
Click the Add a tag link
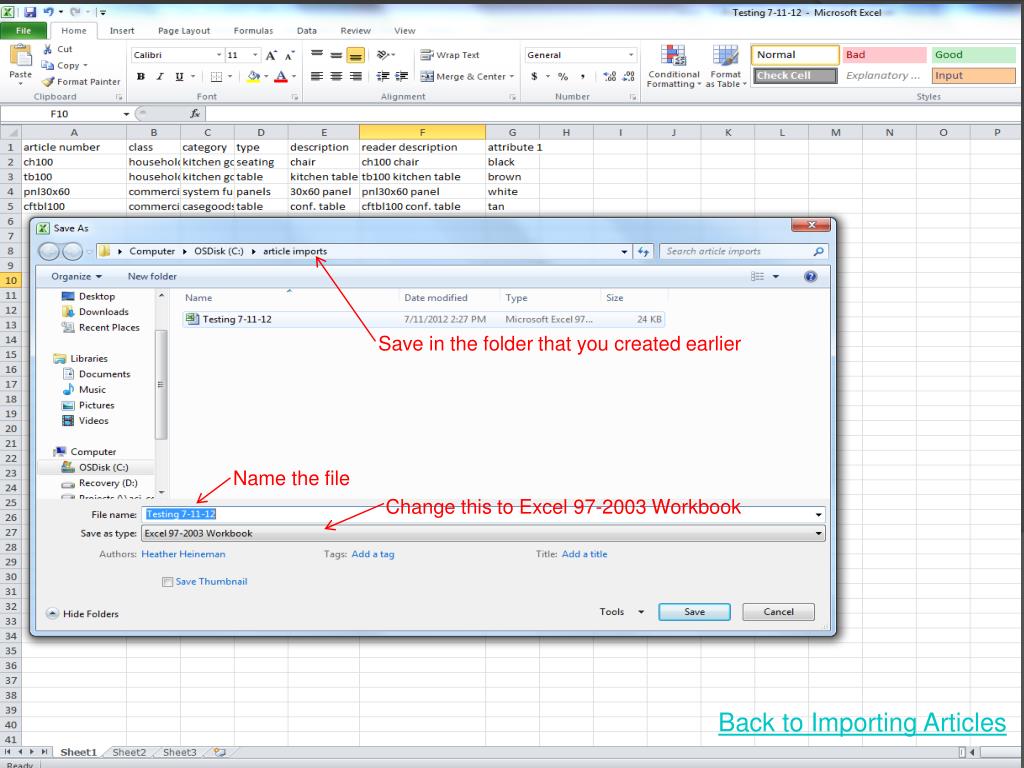(x=373, y=554)
